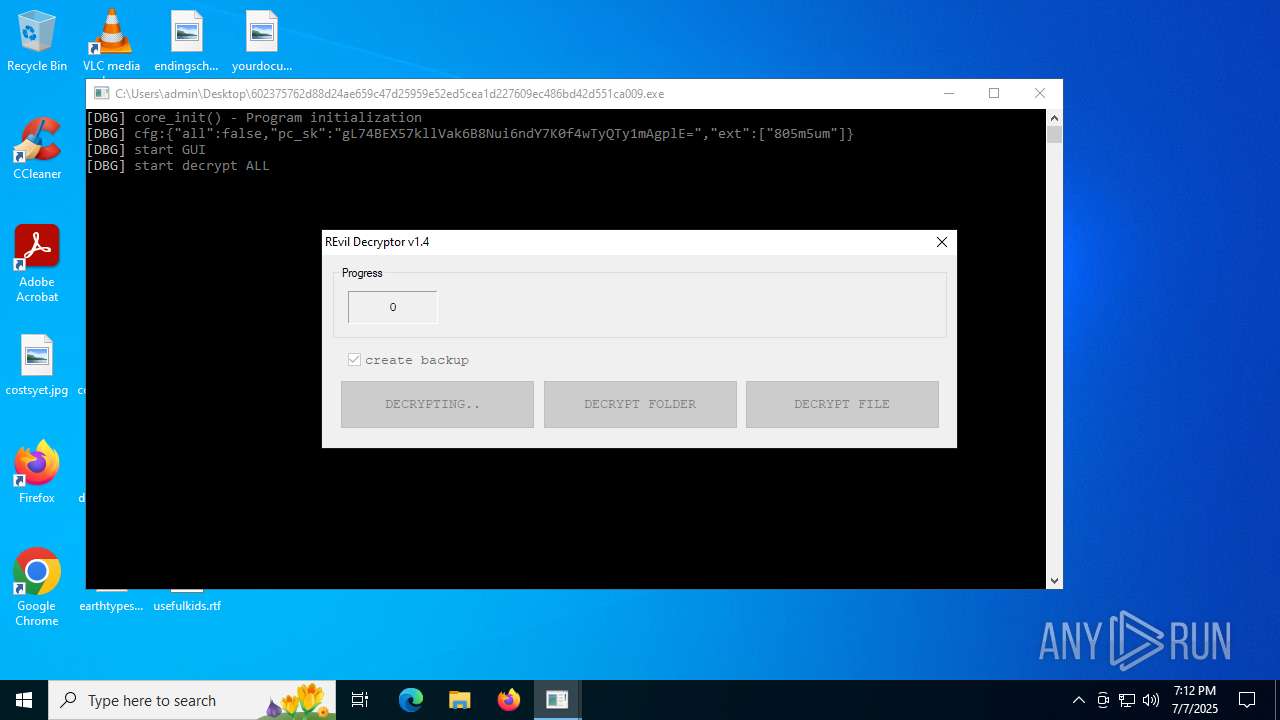Open File Explorer from the taskbar

click(459, 700)
